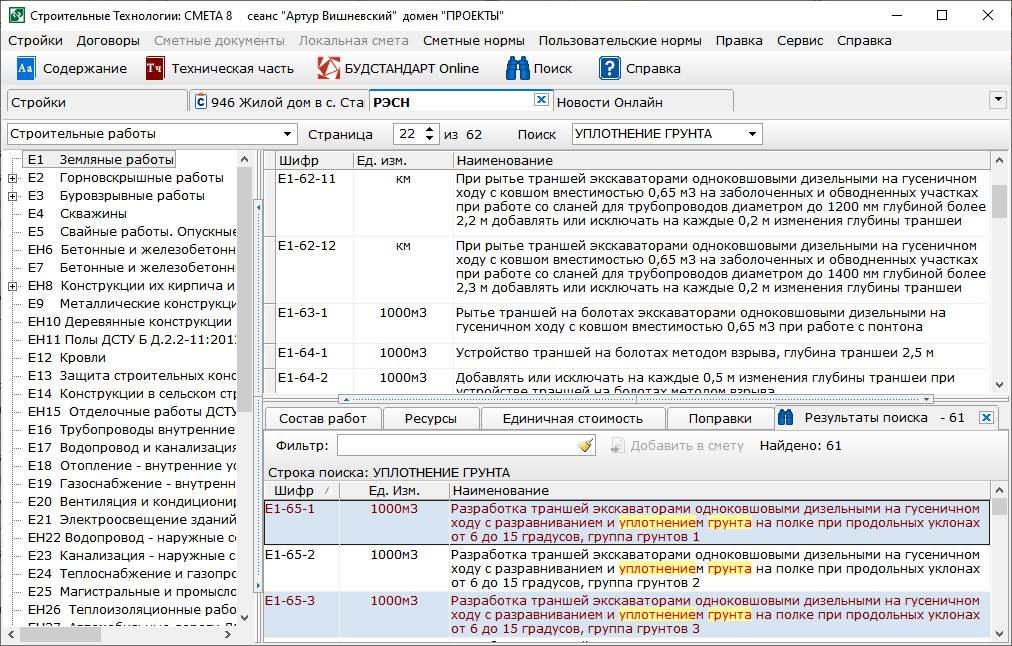Open the Справка toolbar button with question mark

640,68
